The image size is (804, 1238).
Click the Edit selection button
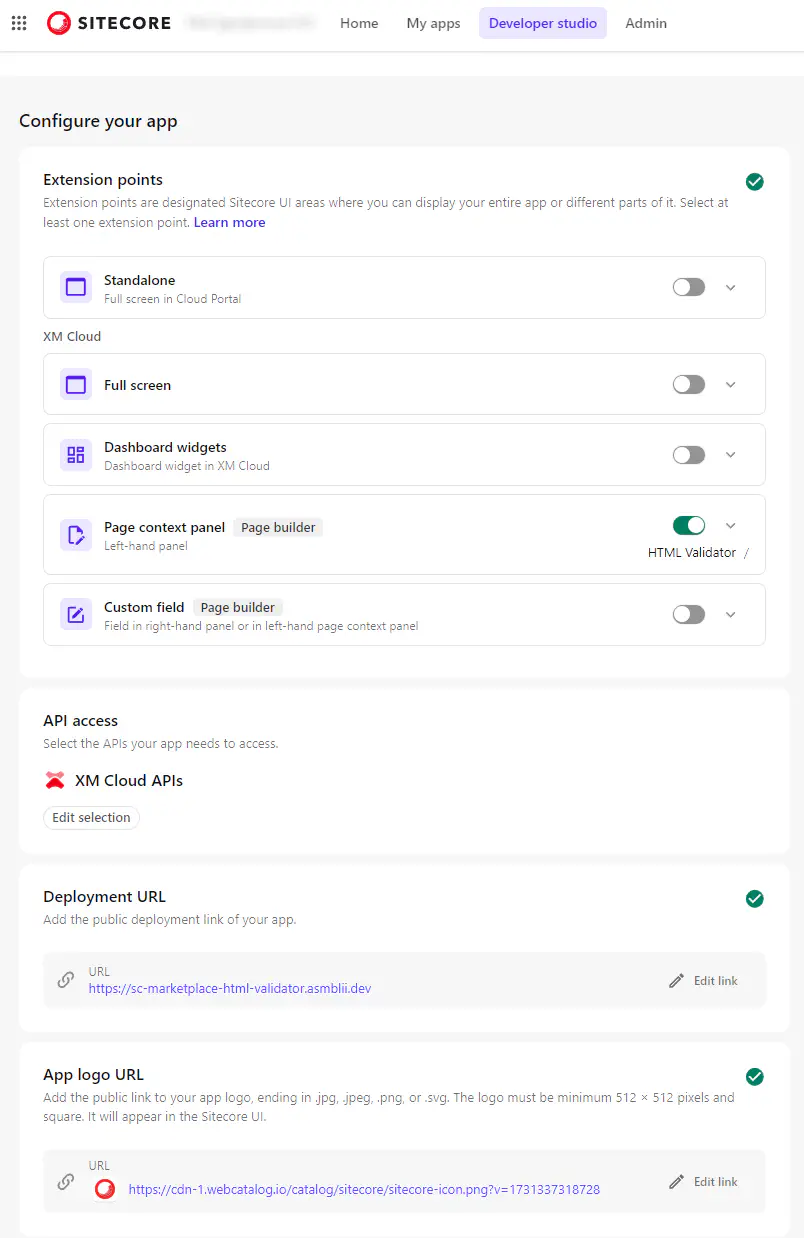coord(91,817)
